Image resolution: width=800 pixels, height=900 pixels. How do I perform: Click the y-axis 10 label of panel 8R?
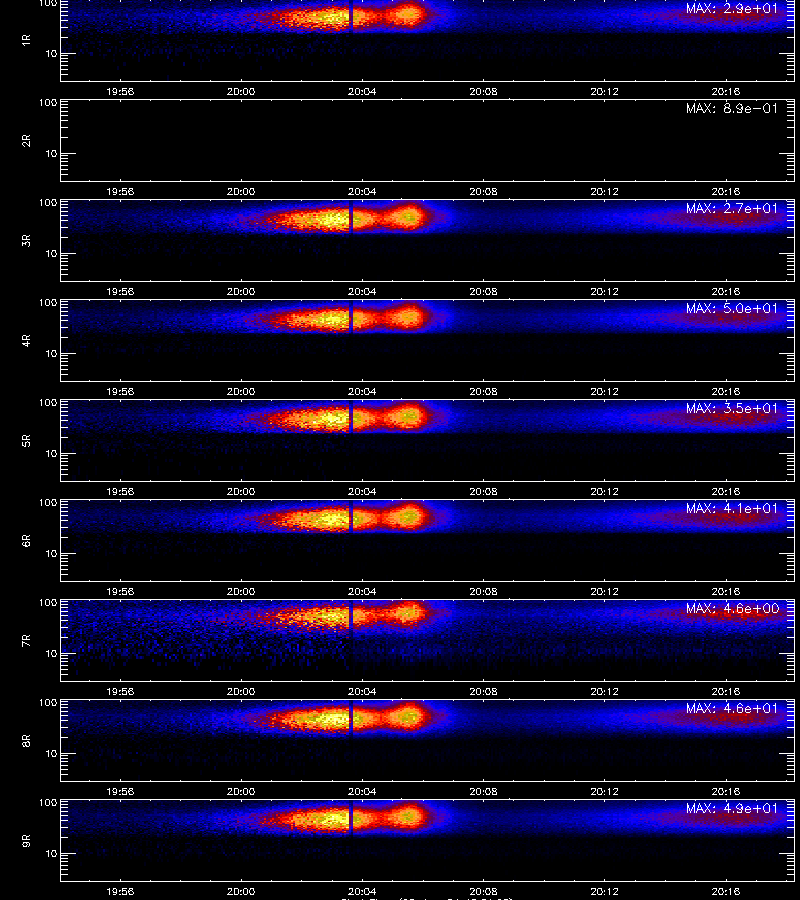[x=51, y=754]
